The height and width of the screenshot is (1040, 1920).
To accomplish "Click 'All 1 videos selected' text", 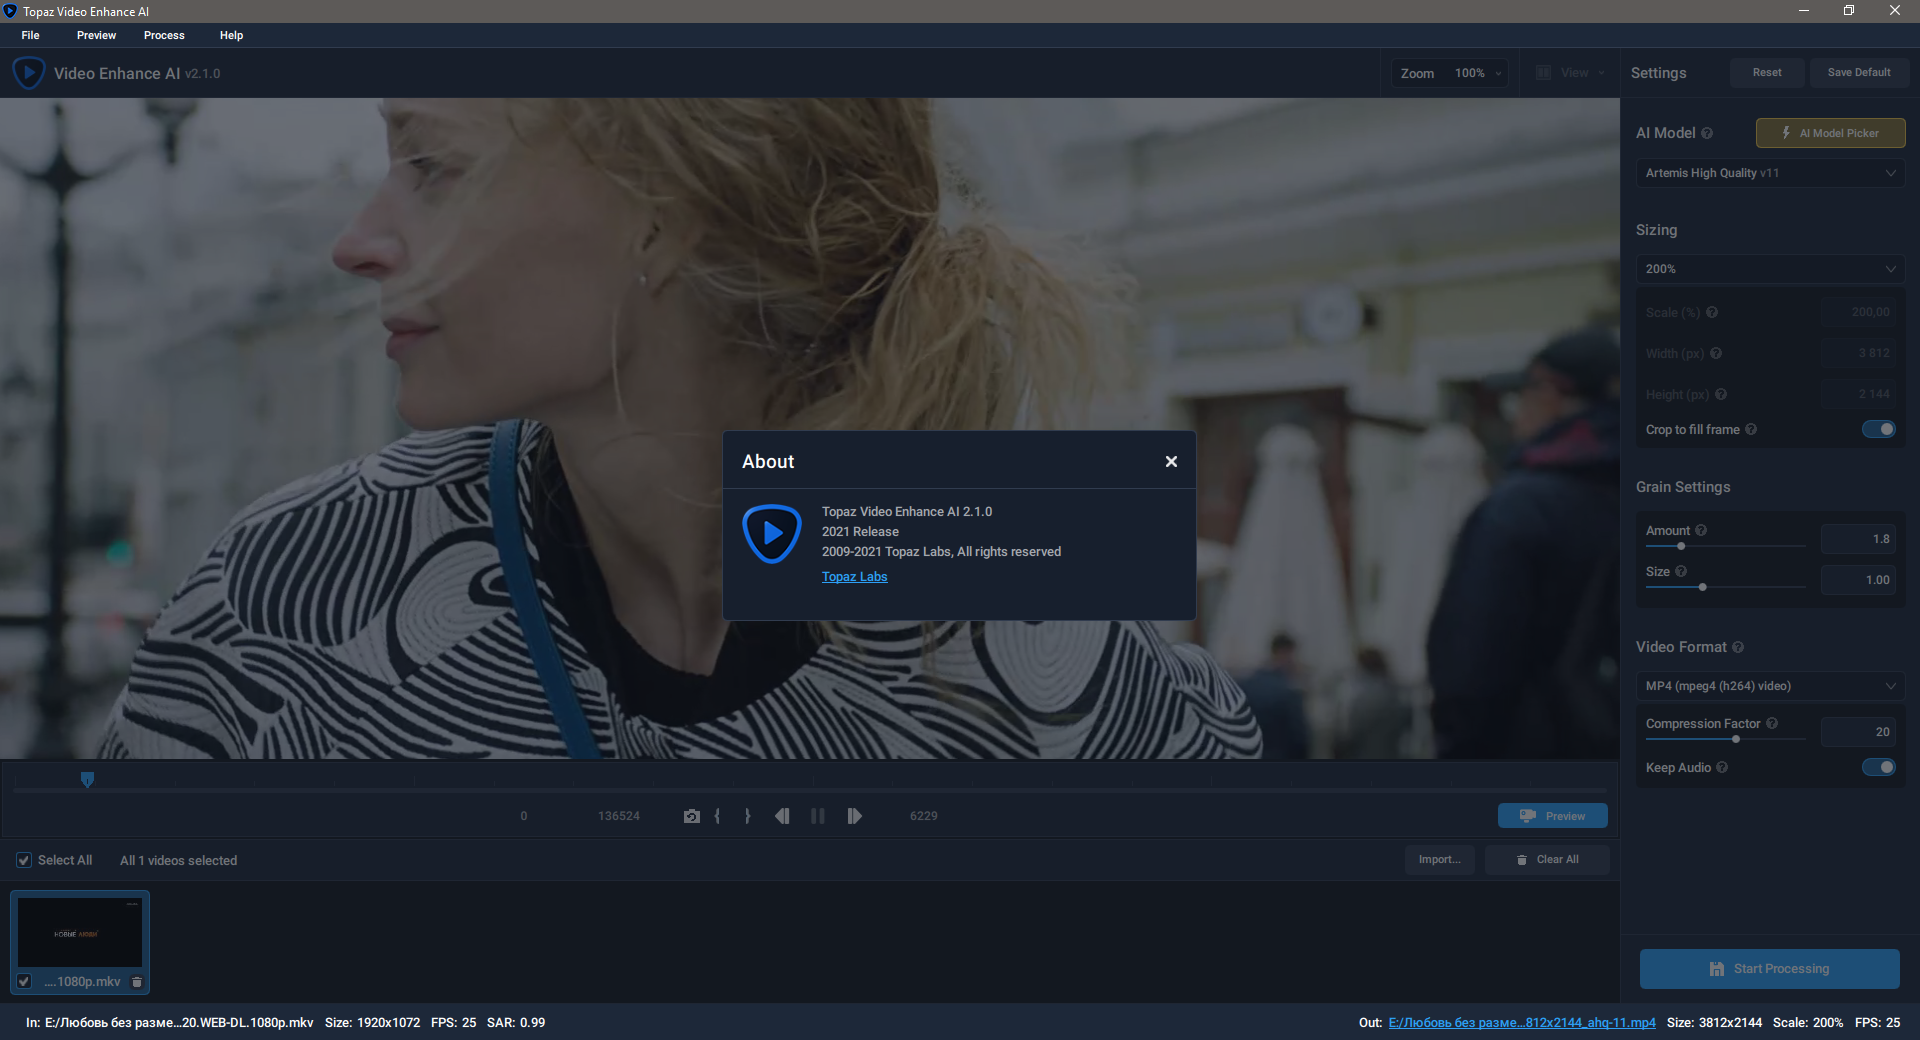I will pos(178,860).
